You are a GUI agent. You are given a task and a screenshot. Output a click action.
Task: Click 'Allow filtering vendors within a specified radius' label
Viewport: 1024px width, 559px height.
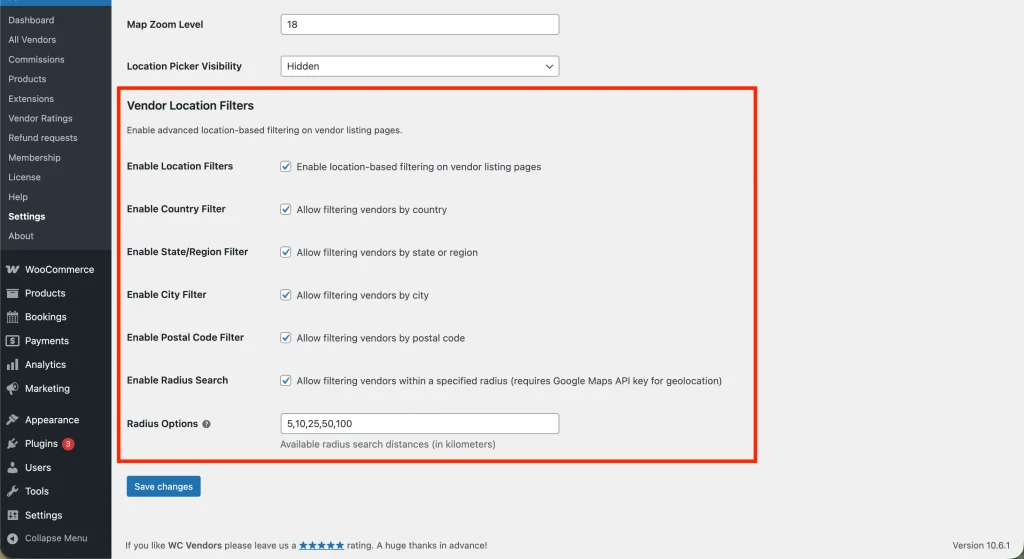[402, 381]
